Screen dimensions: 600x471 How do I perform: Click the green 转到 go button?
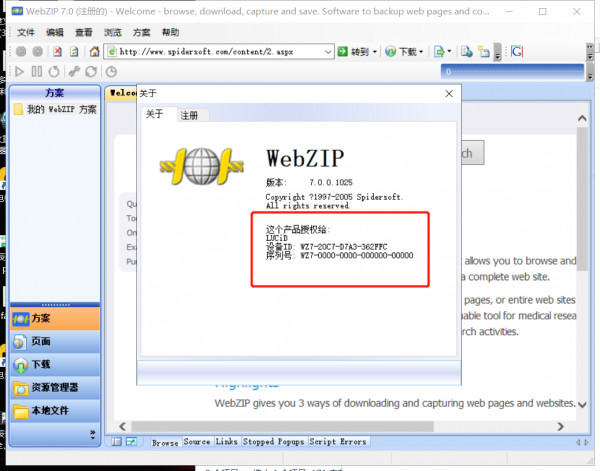tap(354, 51)
